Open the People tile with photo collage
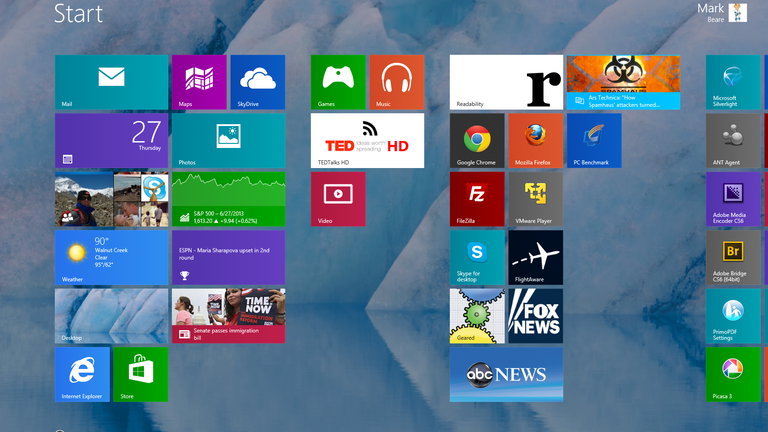Screen dimensions: 768x432 pyautogui.click(x=111, y=199)
